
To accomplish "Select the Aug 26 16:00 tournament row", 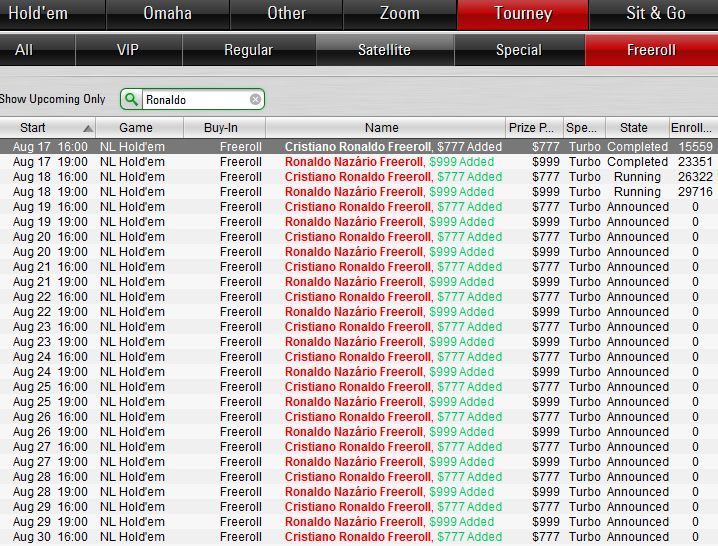I will 359,417.
